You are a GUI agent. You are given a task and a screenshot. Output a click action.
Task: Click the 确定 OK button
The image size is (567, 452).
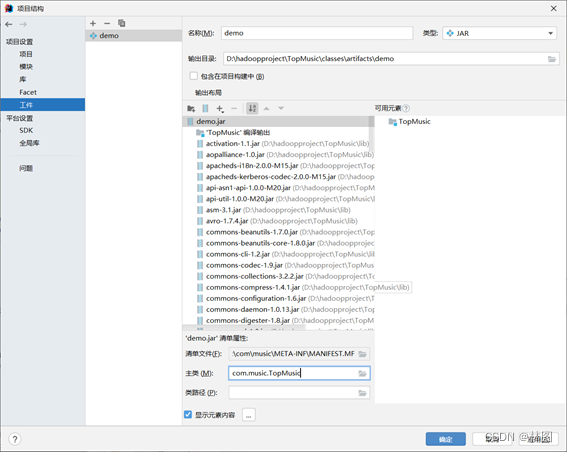pos(446,439)
